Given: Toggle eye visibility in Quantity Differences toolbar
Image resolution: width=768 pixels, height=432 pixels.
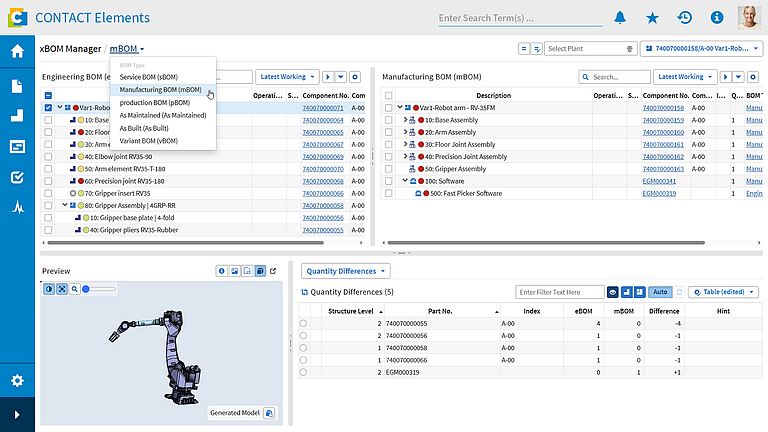Looking at the screenshot, I should [x=613, y=292].
